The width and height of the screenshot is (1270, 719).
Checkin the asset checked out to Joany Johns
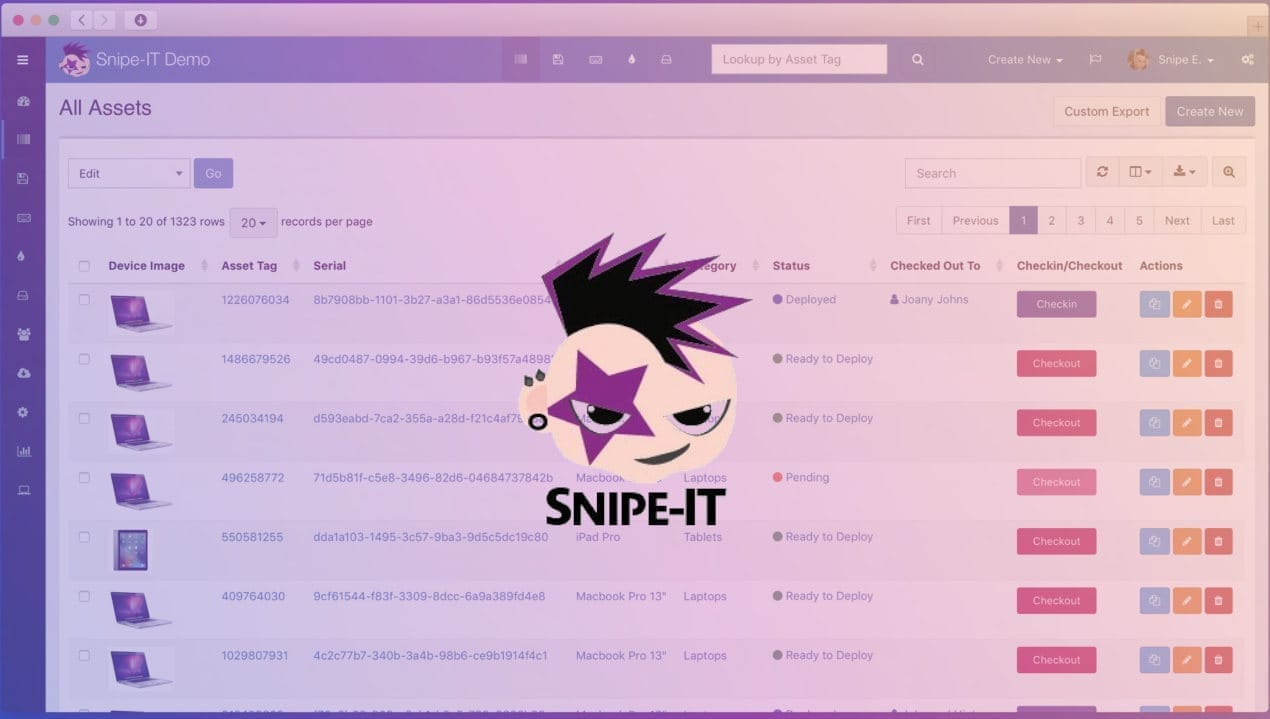[x=1056, y=303]
